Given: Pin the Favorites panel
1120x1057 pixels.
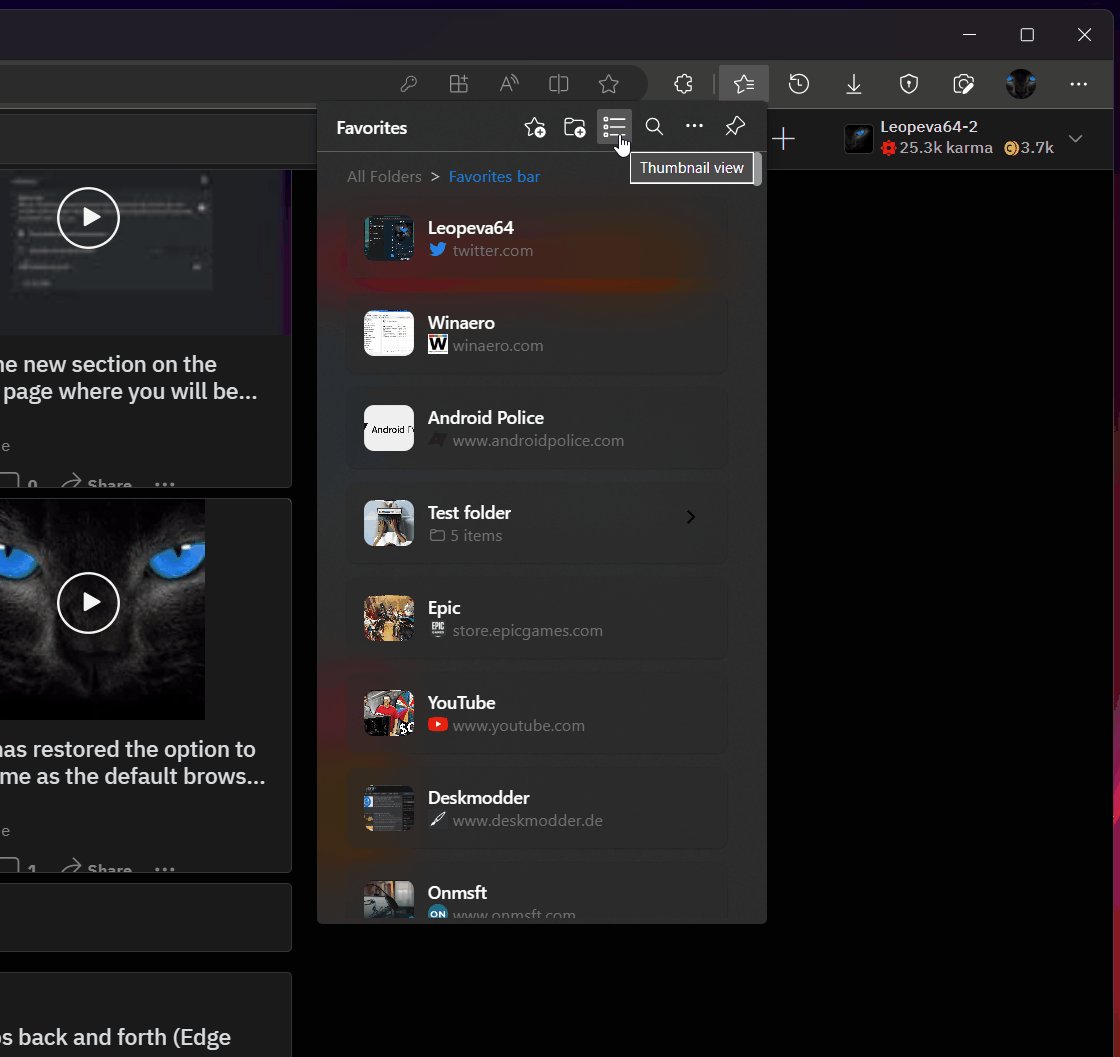Looking at the screenshot, I should (x=735, y=126).
